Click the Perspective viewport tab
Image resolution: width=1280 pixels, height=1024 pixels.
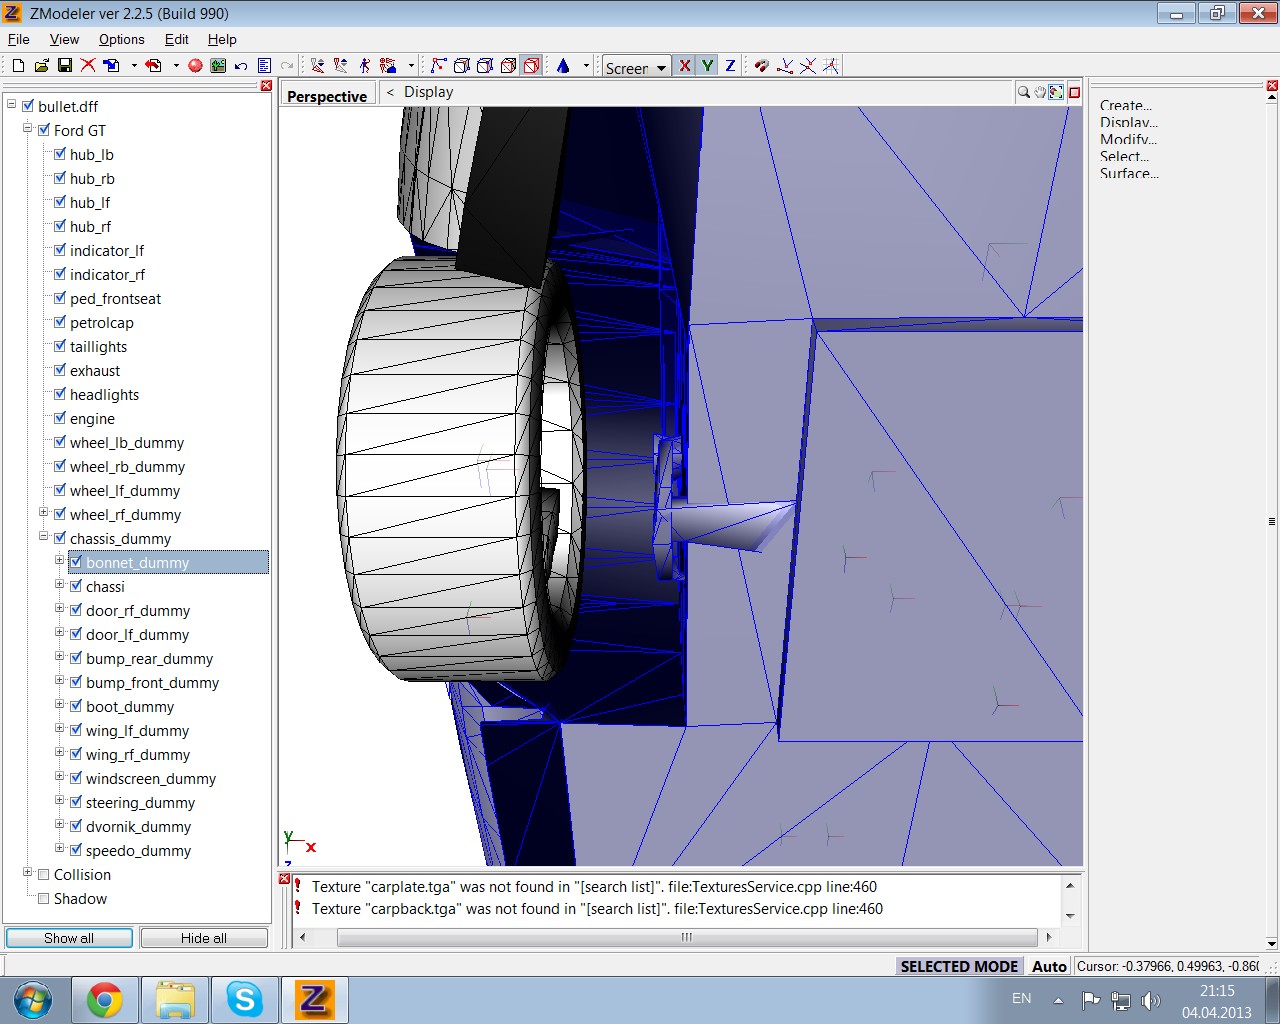pos(326,96)
